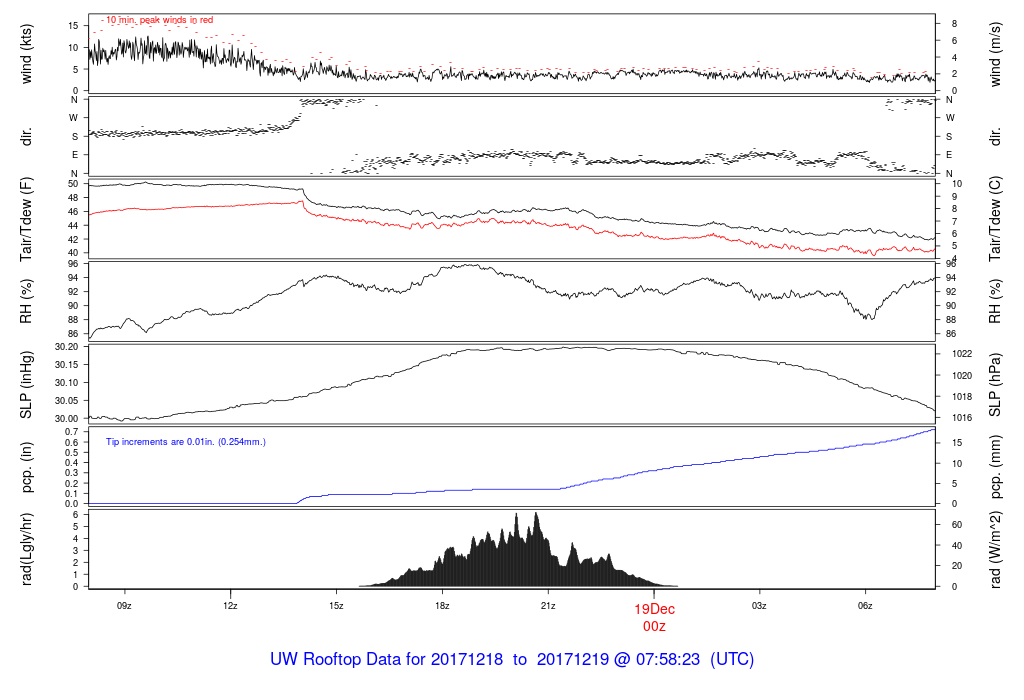Screen dimensions: 1024x700
Task: Click the '10 min. peak winds in red' note
Action: pyautogui.click(x=159, y=20)
